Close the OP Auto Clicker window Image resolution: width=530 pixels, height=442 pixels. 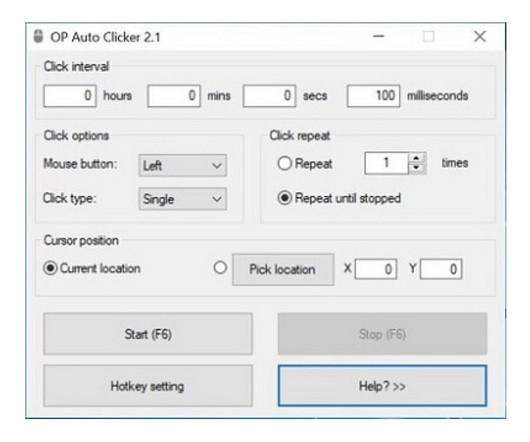pyautogui.click(x=480, y=36)
